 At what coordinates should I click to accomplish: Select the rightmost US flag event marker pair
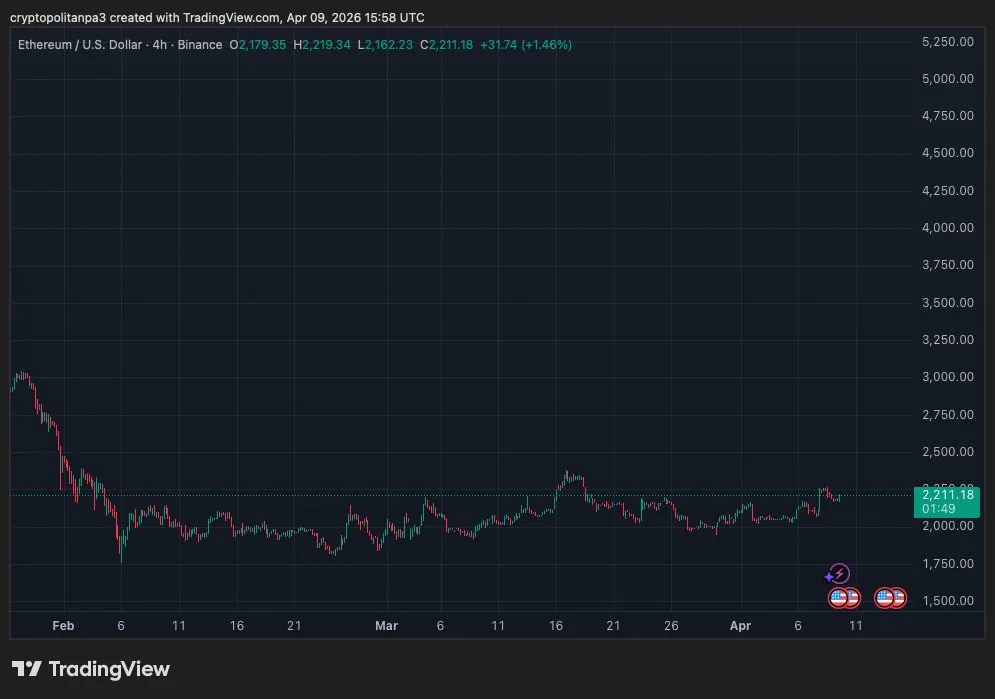(x=889, y=597)
